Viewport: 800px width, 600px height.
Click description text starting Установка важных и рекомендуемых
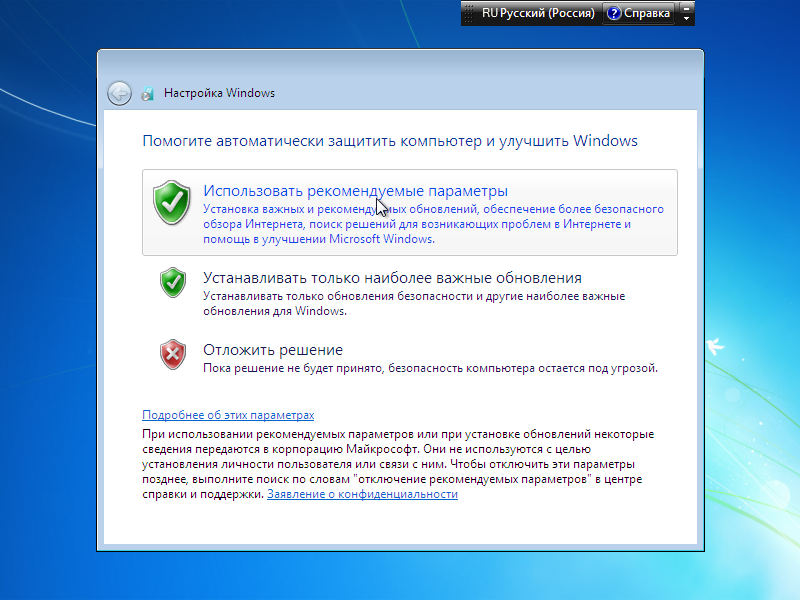(x=433, y=224)
